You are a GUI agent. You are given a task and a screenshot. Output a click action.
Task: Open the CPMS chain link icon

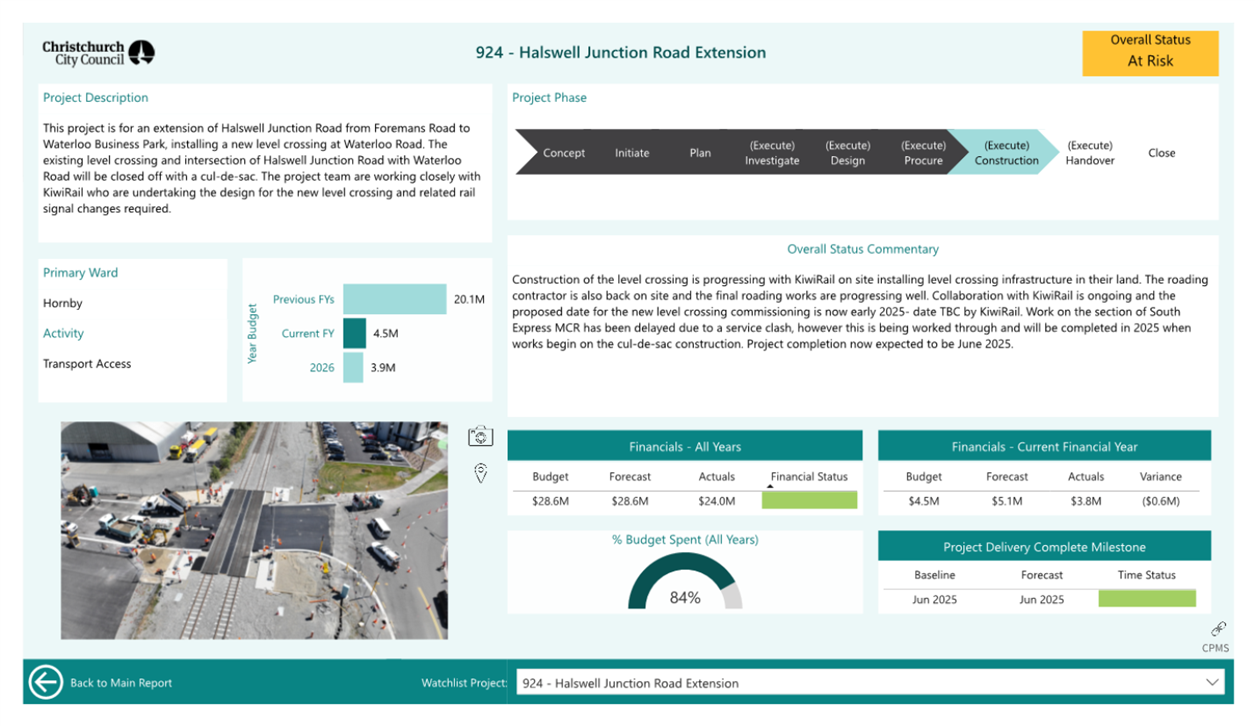(x=1218, y=629)
